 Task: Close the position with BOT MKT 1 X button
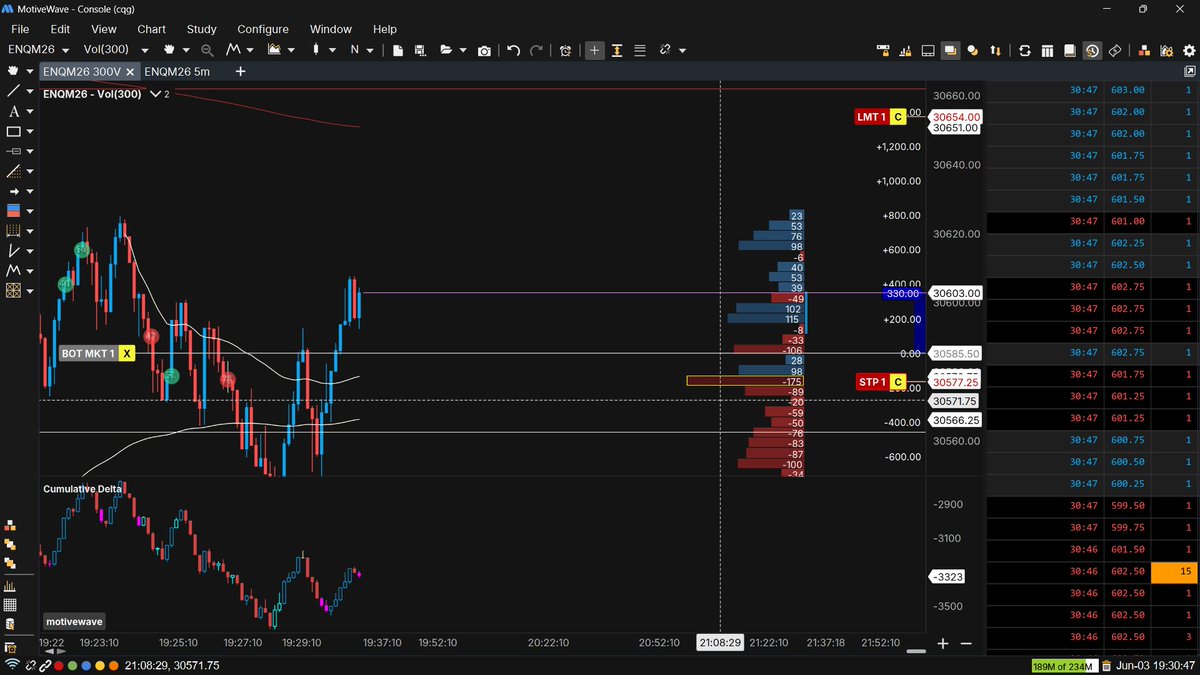126,353
